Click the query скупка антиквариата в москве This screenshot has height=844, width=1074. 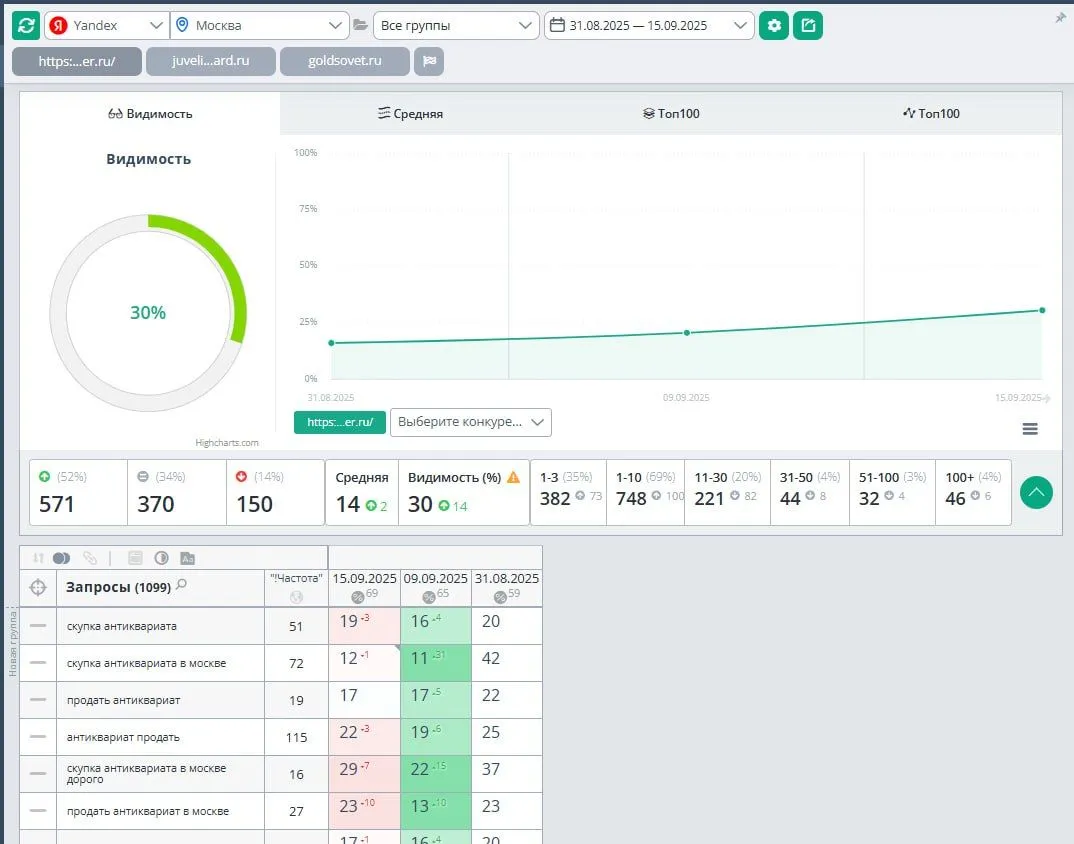pos(147,663)
